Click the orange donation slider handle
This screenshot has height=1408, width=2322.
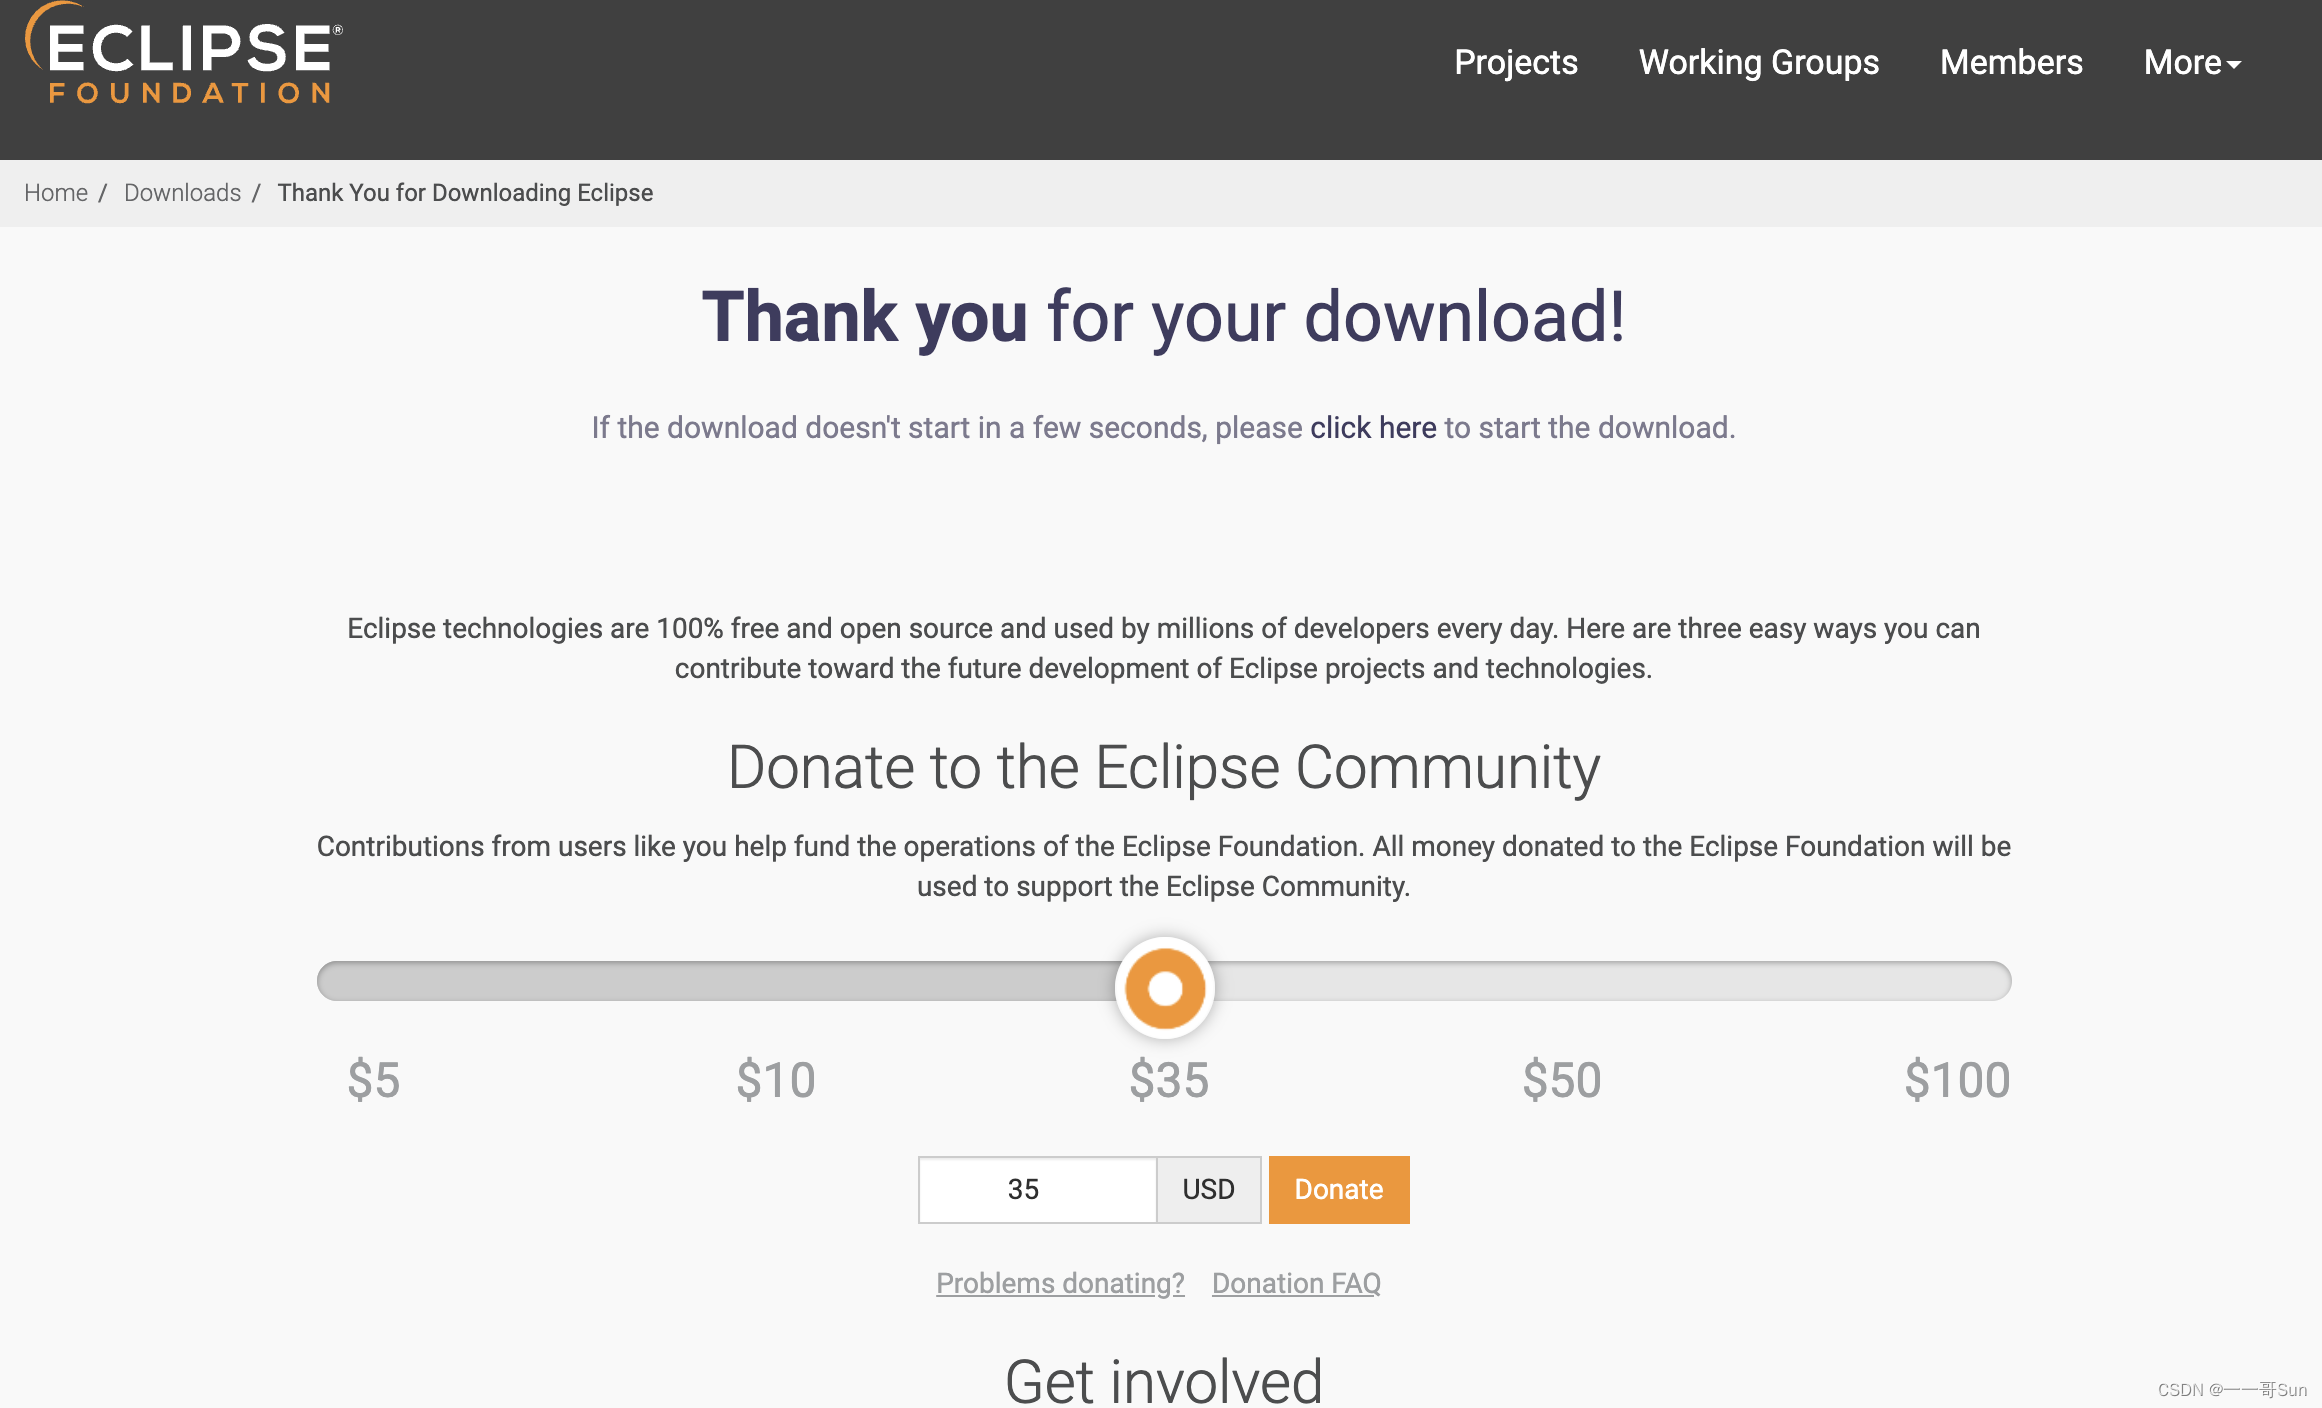(x=1165, y=988)
